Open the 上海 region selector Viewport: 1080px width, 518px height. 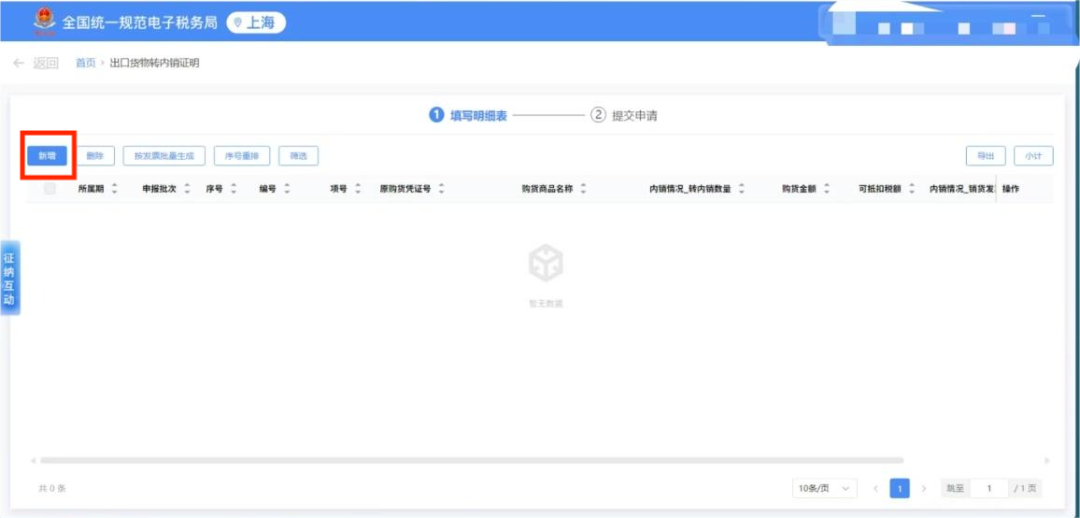coord(255,22)
